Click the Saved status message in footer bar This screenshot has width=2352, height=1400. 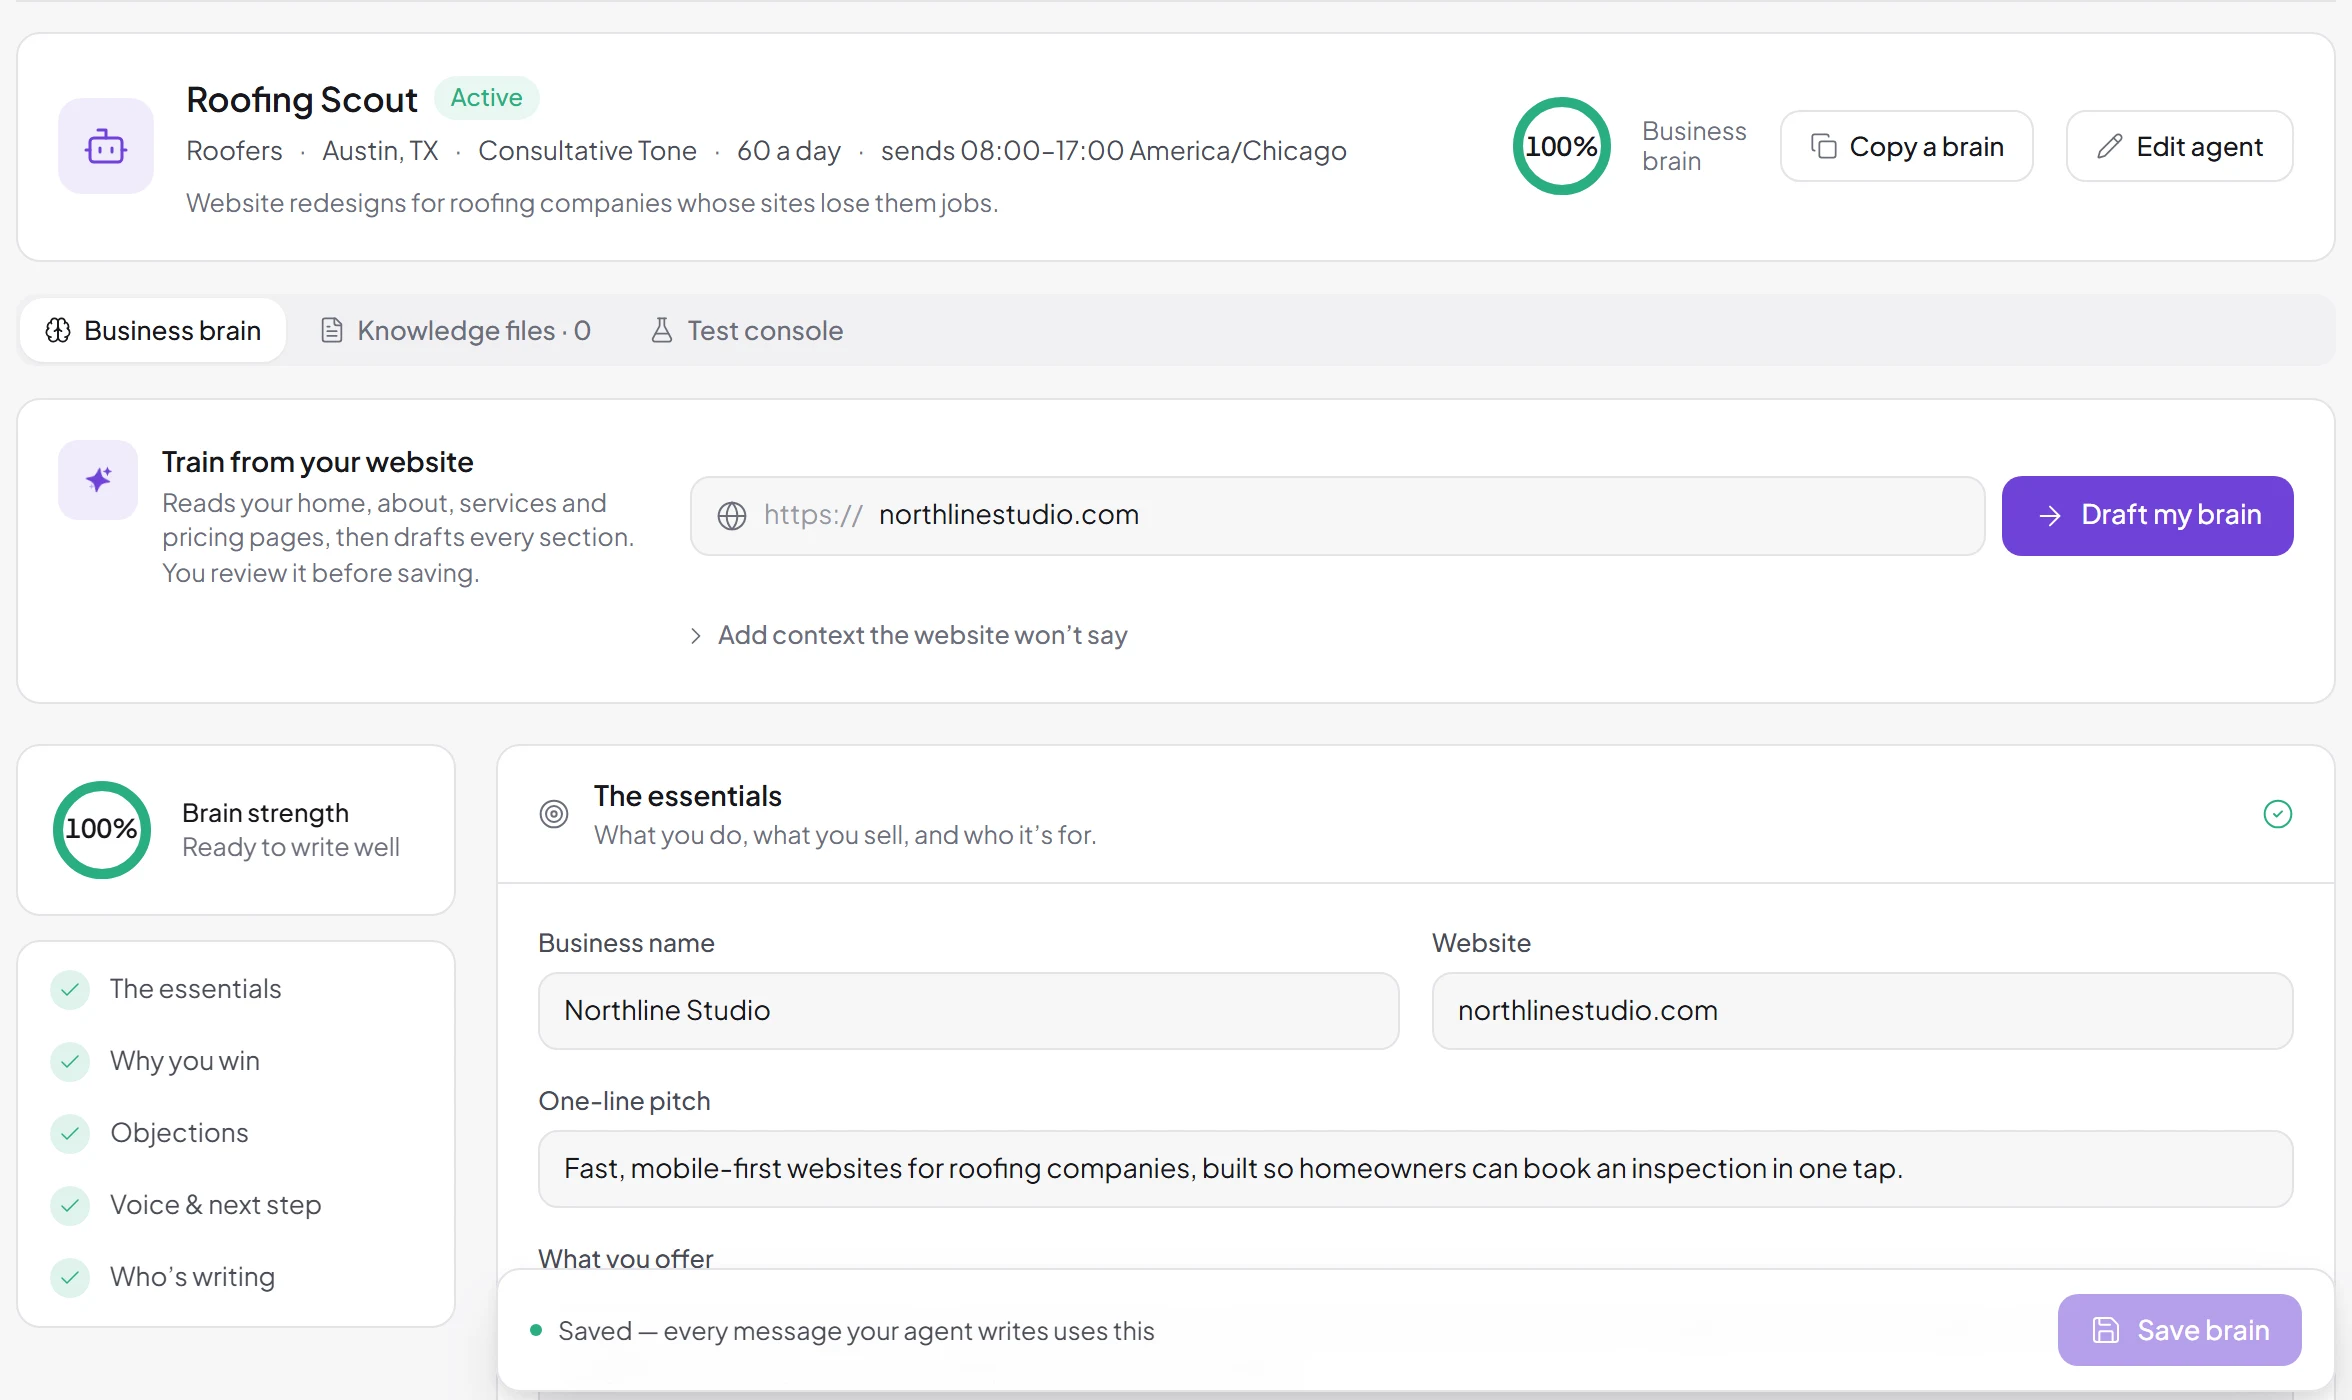(856, 1331)
